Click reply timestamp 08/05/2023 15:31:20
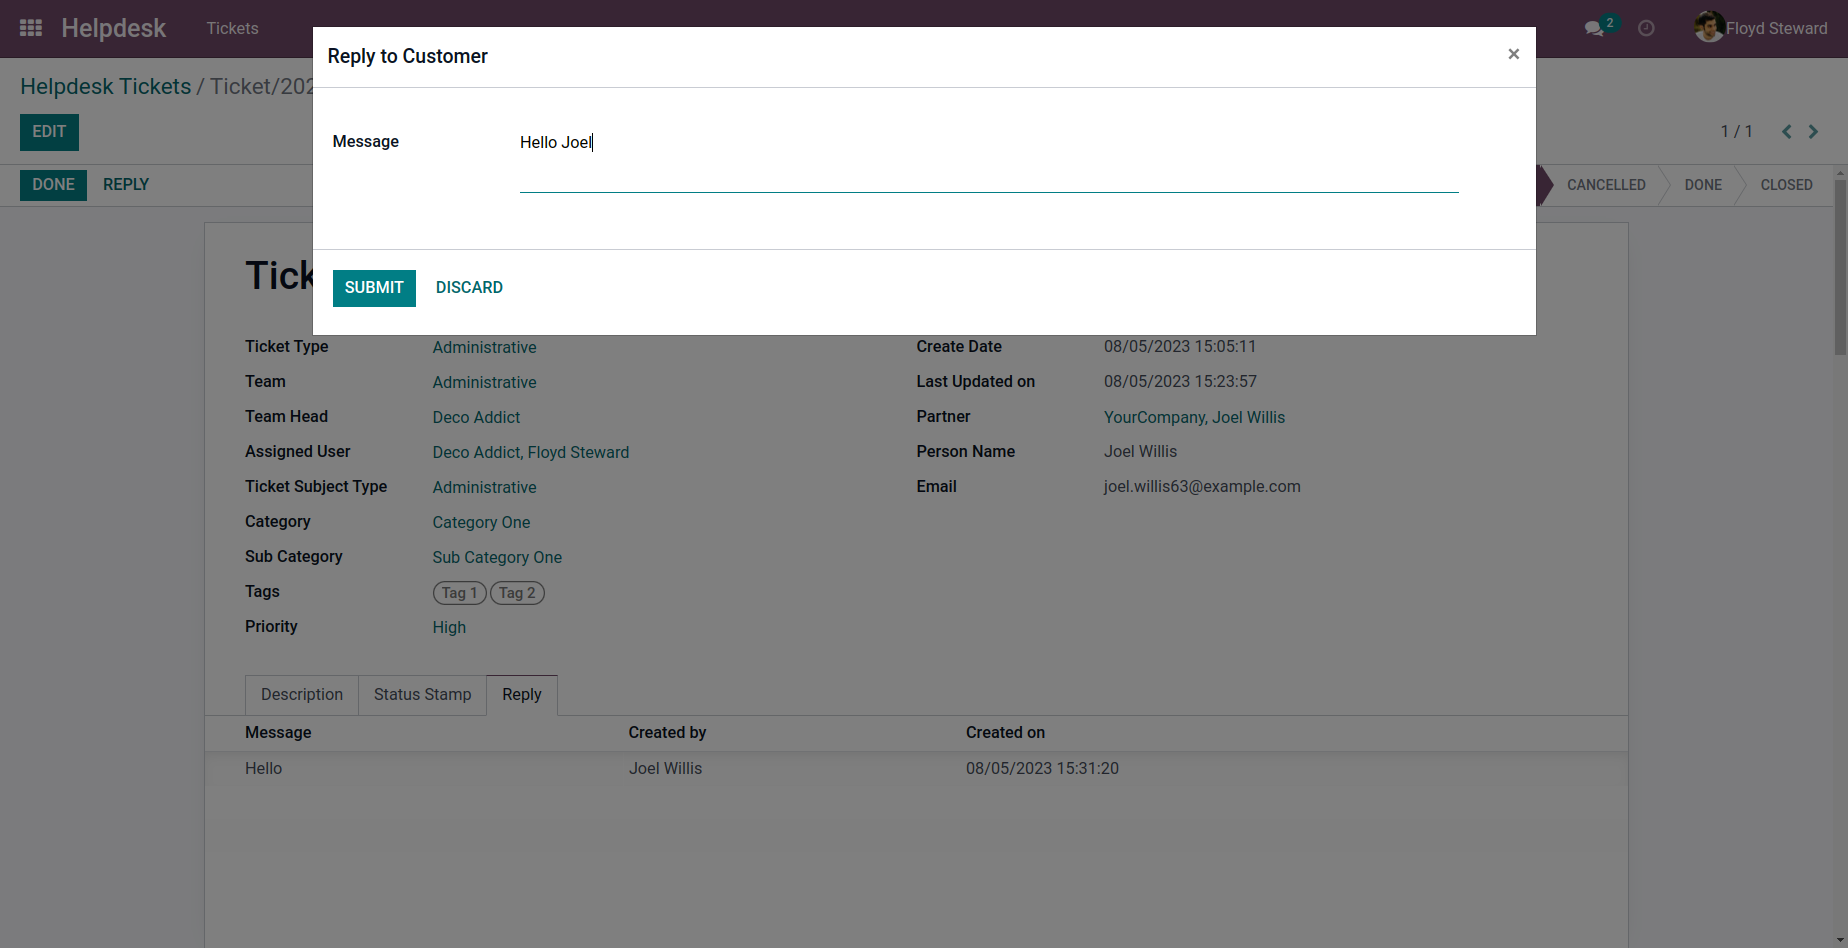This screenshot has height=948, width=1848. [1042, 769]
